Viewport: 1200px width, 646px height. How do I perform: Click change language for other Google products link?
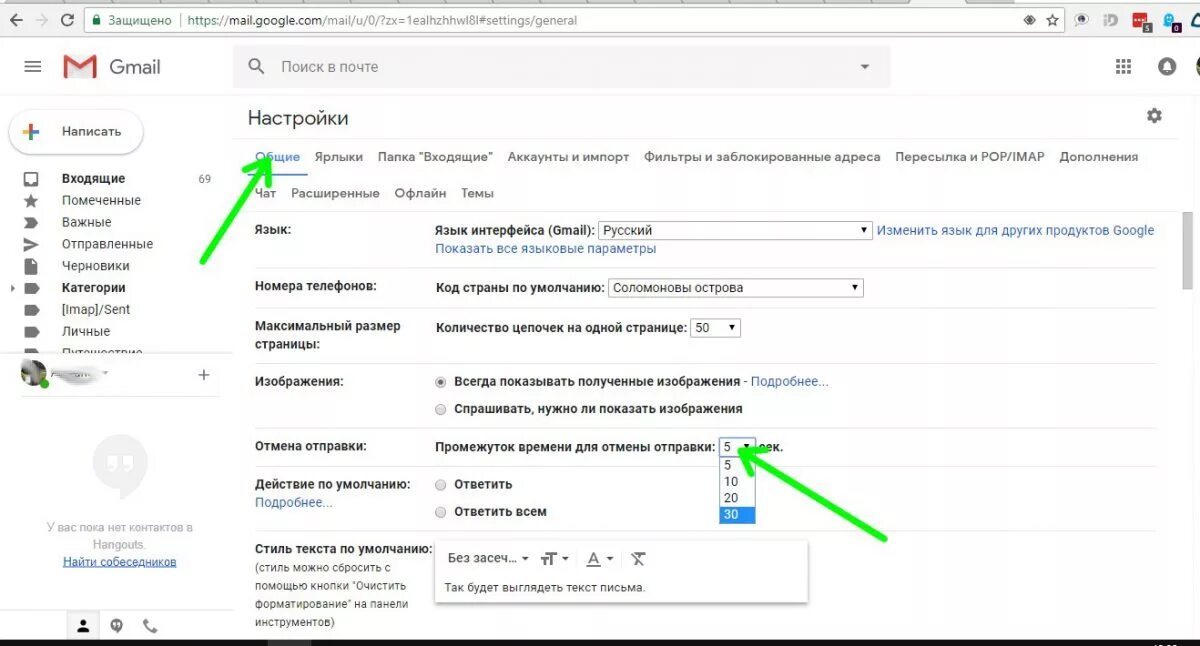[1015, 230]
